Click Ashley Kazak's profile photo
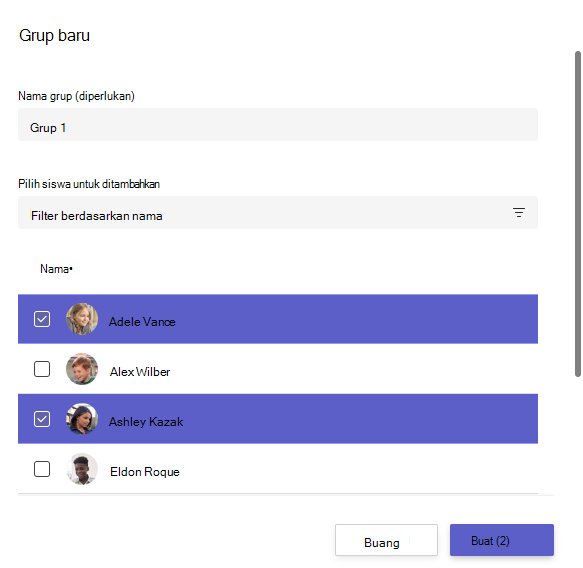The height and width of the screenshot is (568, 583). pos(82,419)
